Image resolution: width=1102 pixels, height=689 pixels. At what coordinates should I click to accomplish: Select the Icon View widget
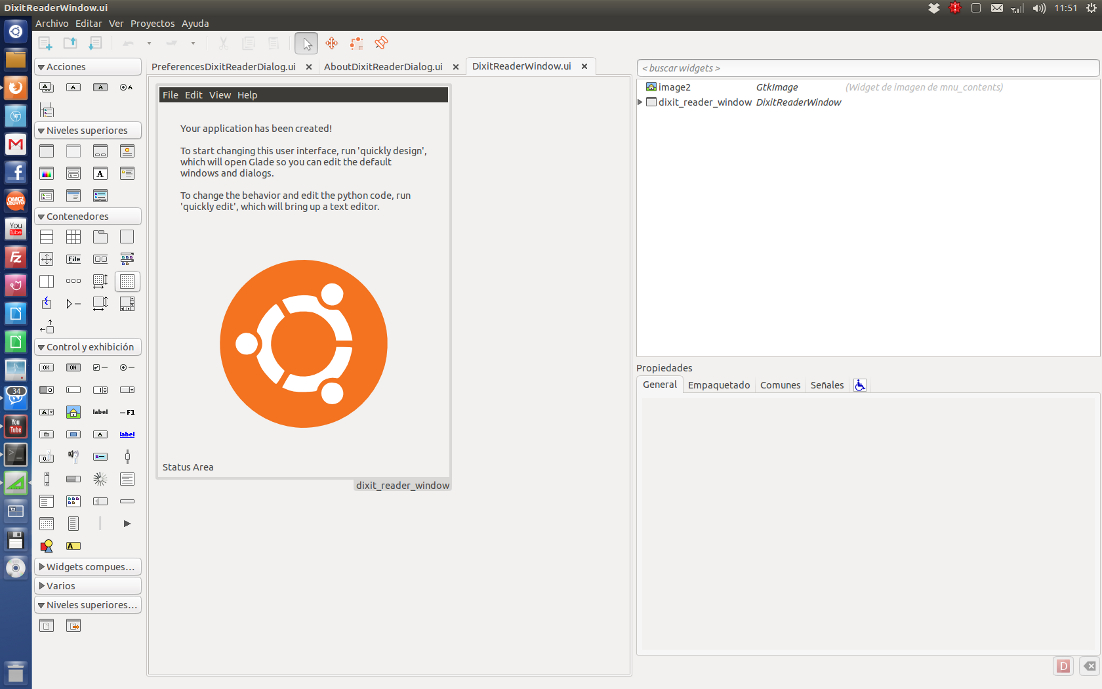tap(73, 501)
